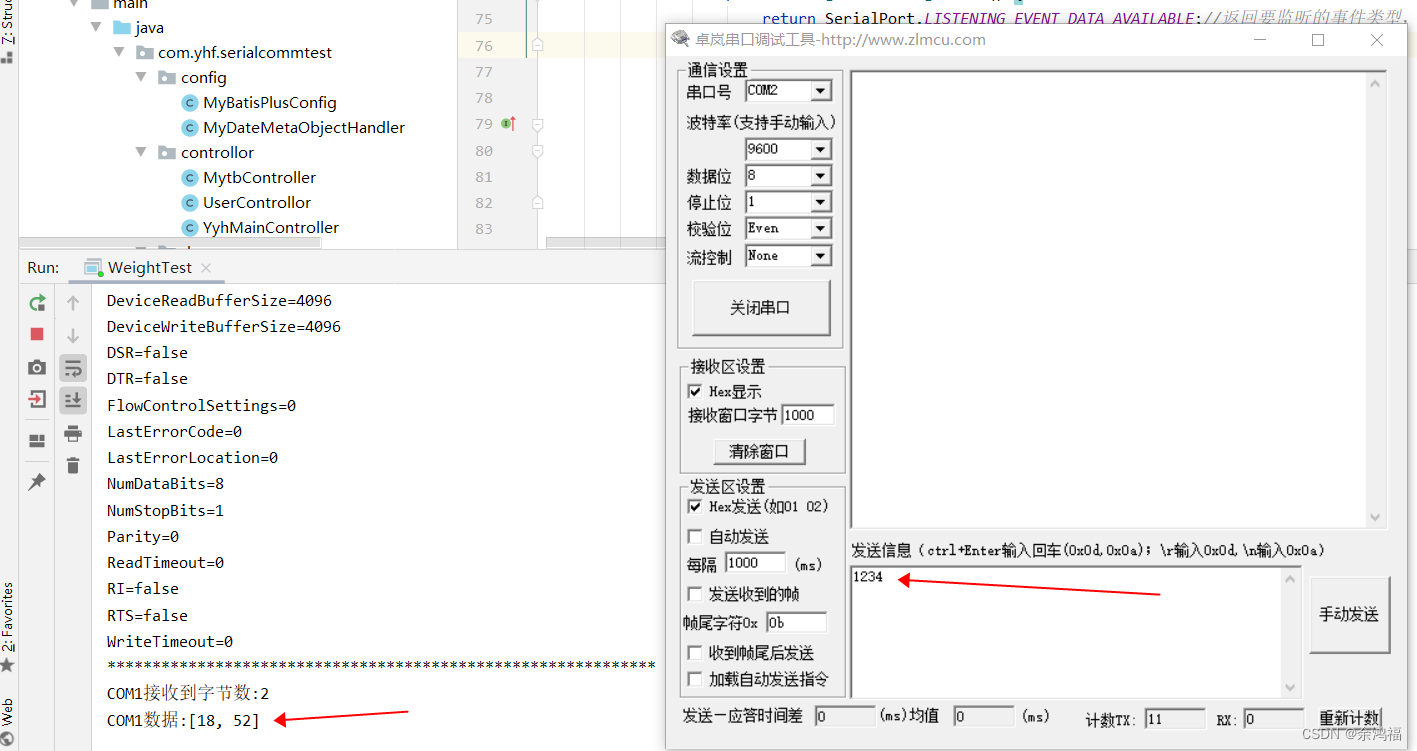Toggle scroll-to-end in the console toolbar

pyautogui.click(x=73, y=400)
